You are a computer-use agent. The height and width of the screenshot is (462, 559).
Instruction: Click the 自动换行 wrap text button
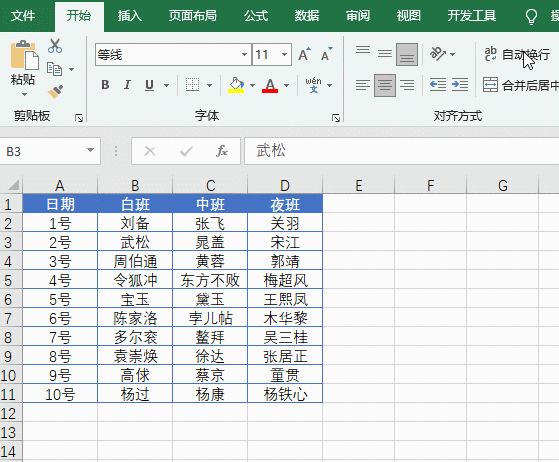(x=517, y=55)
